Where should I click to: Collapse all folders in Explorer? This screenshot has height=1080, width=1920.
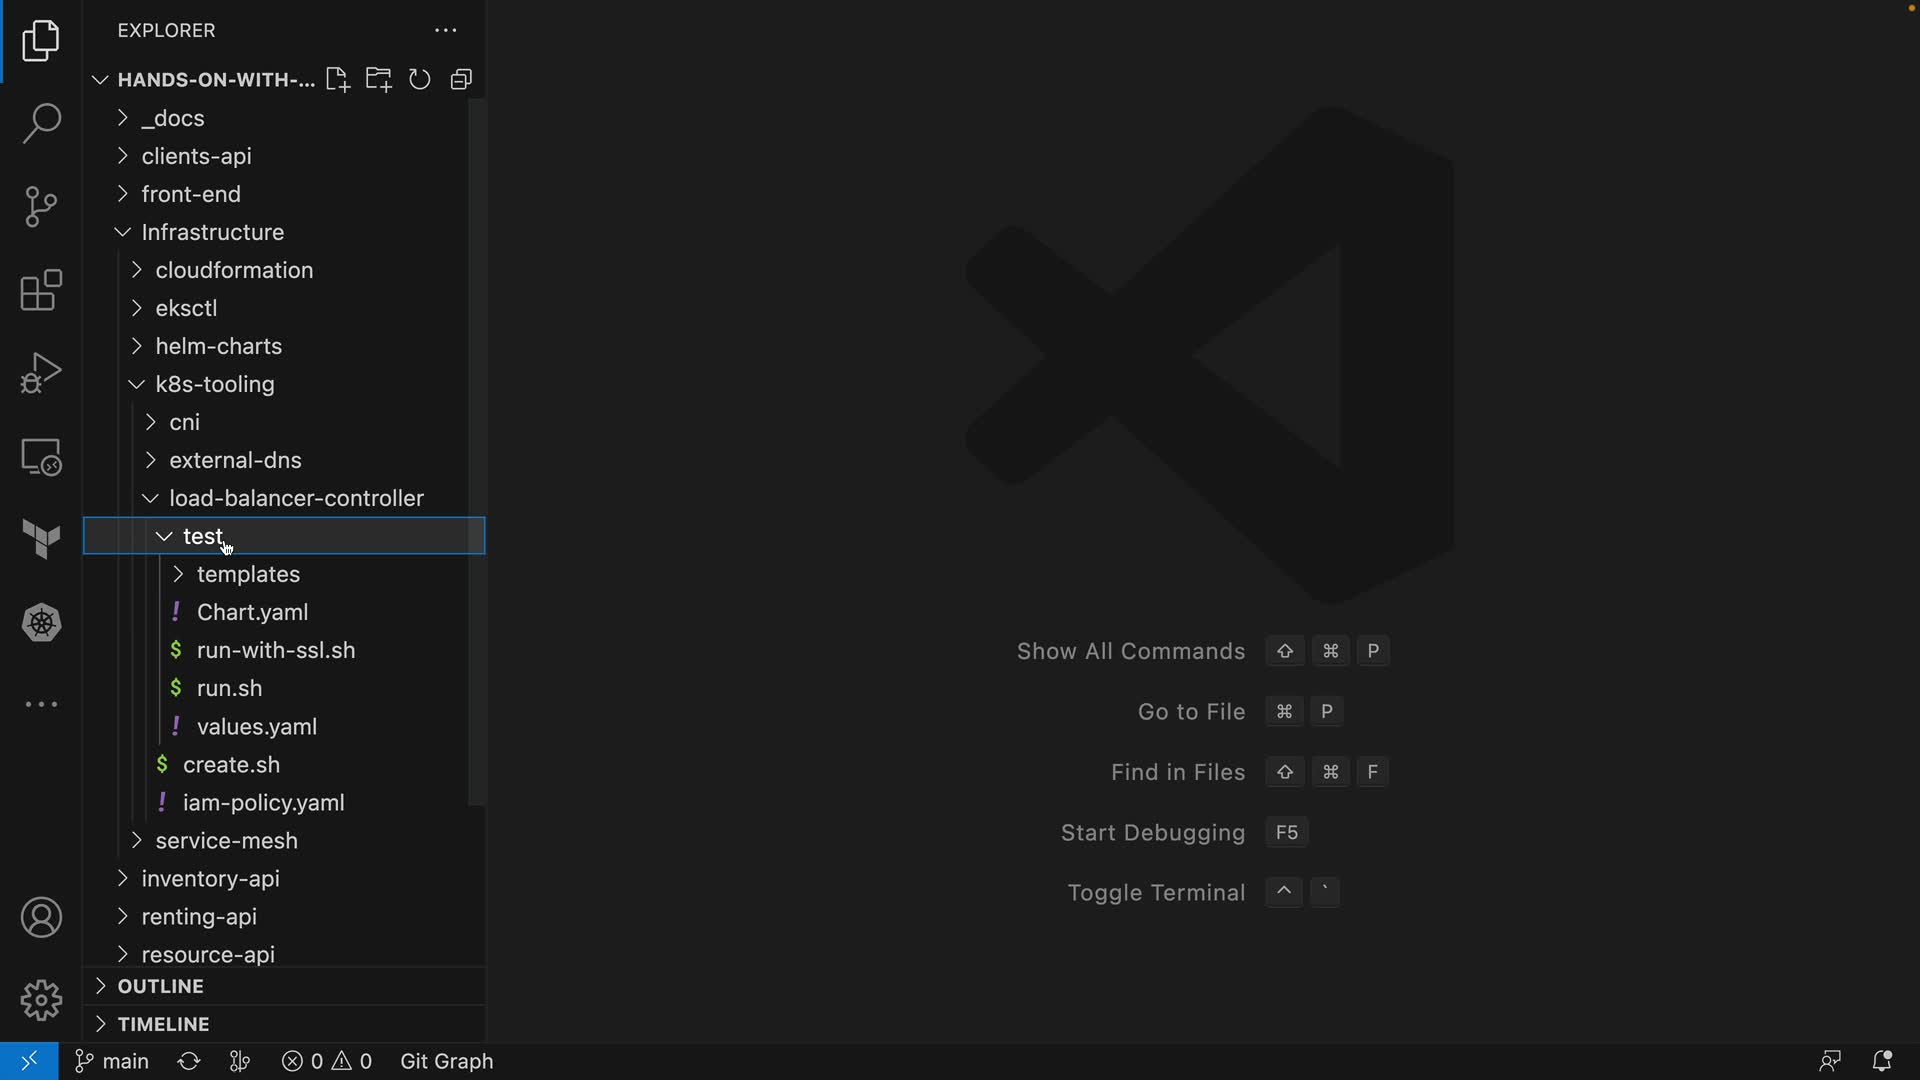[x=461, y=80]
